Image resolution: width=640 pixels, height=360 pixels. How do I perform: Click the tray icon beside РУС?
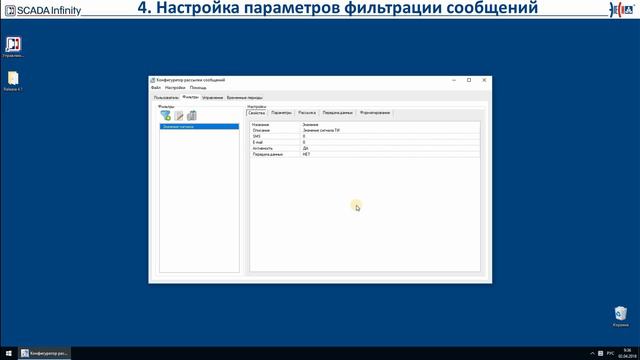coord(600,353)
